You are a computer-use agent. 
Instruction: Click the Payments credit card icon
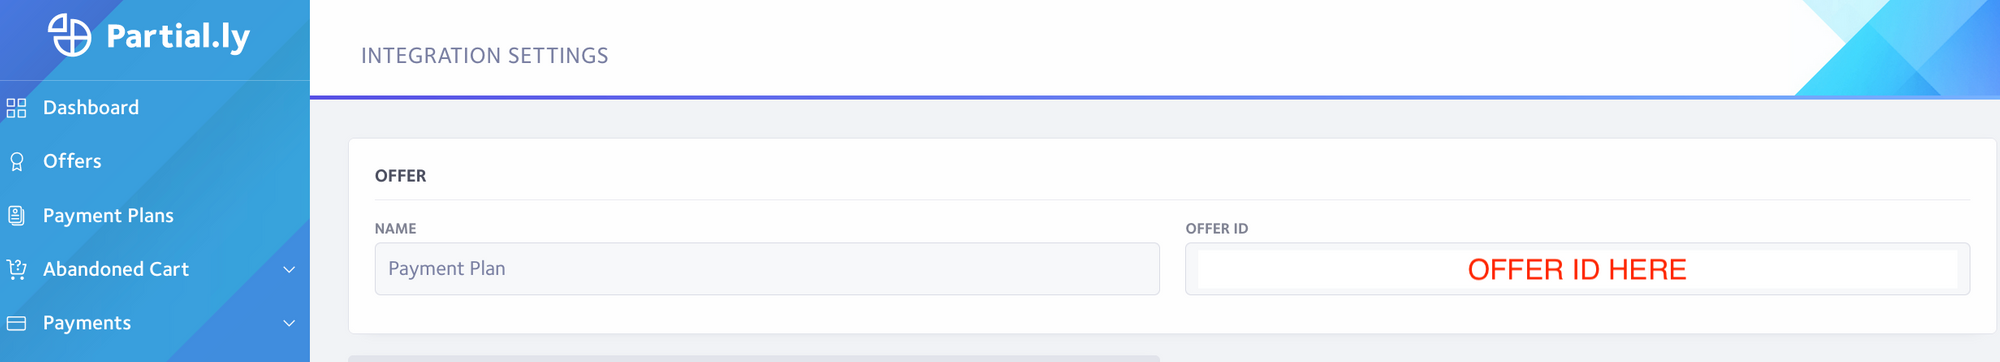16,323
